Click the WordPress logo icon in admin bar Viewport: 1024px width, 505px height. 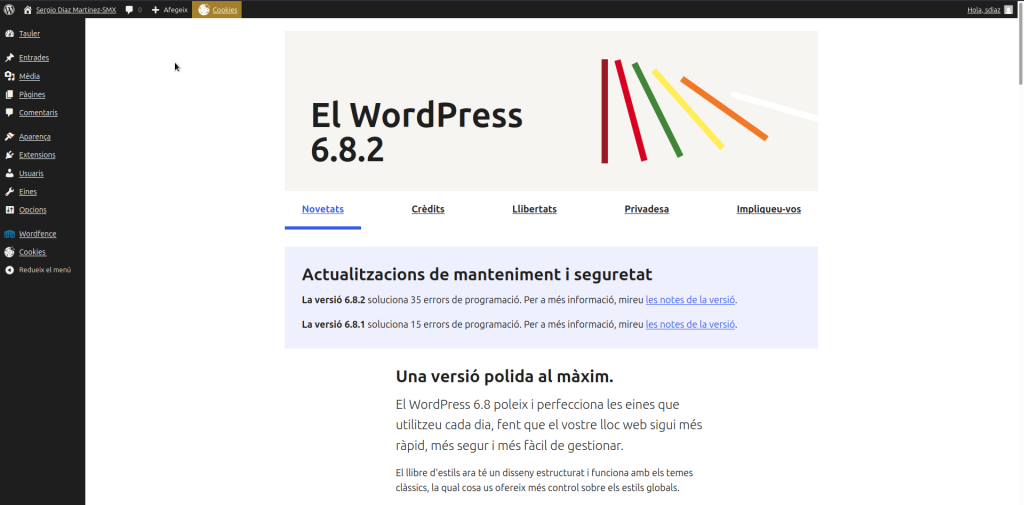(9, 9)
